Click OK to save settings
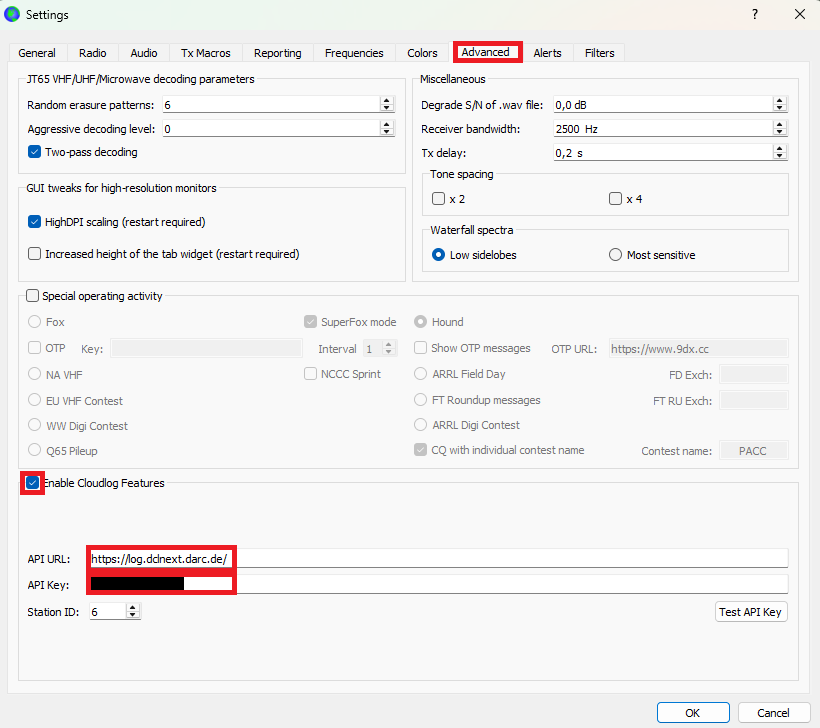Viewport: 820px width, 728px height. 692,713
